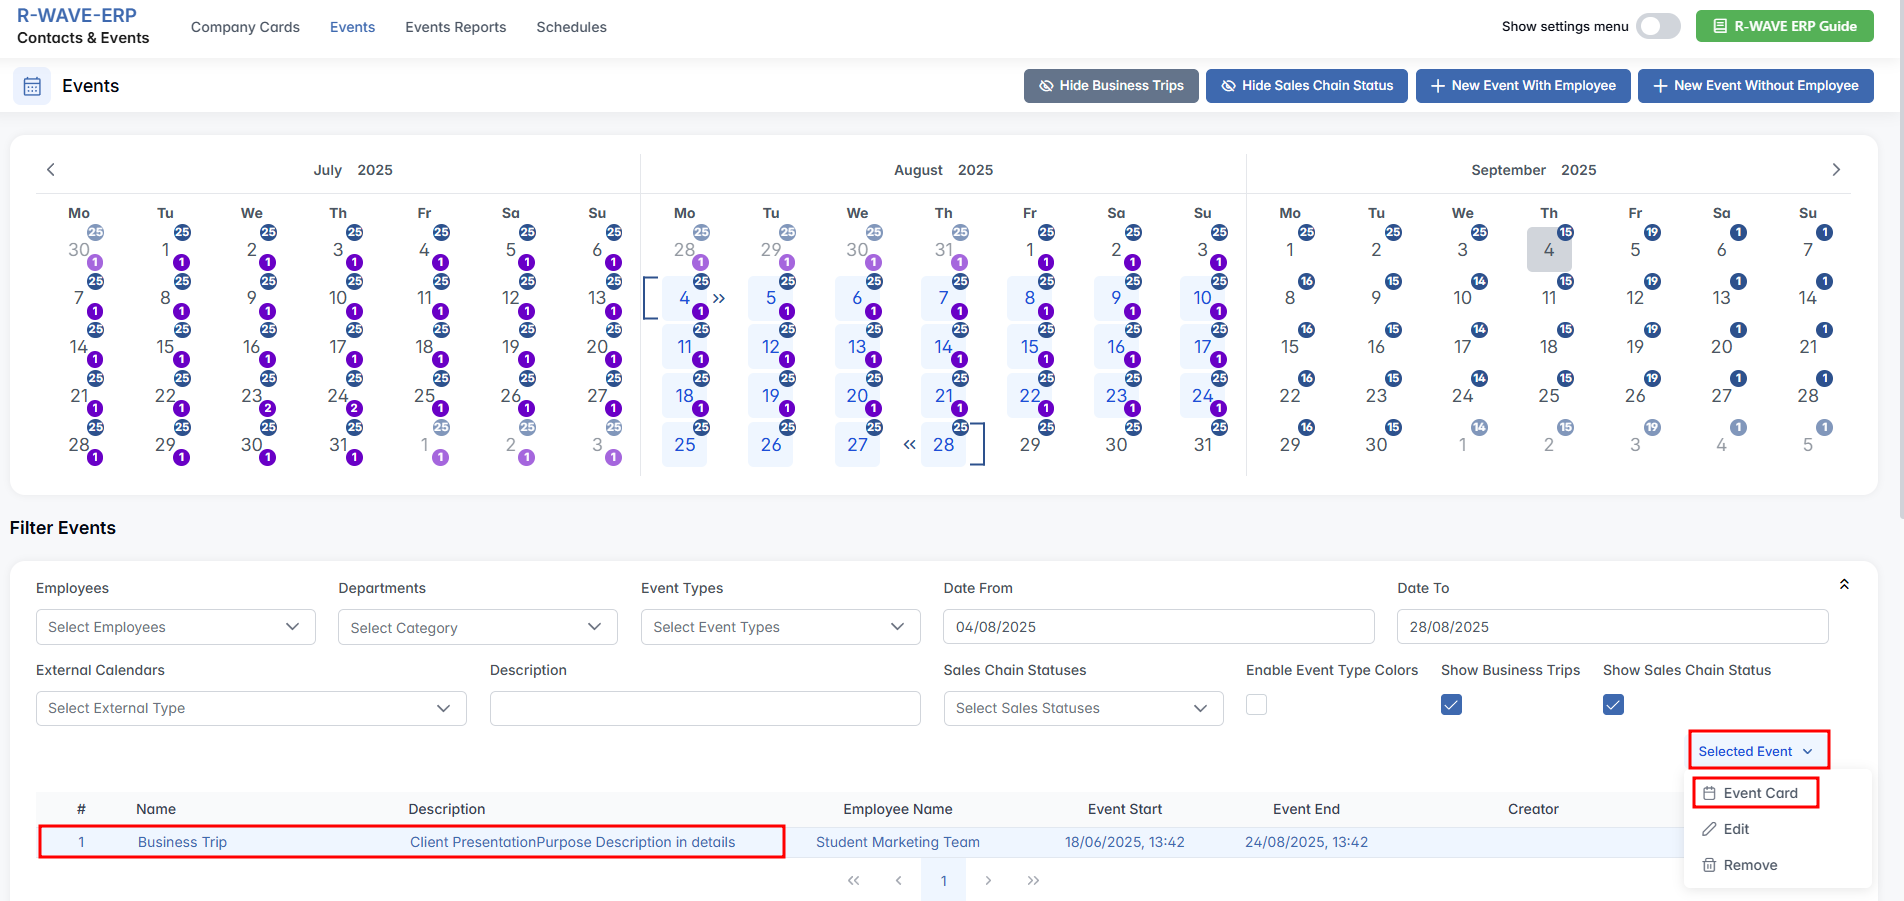
Task: Jump to first page of results
Action: 853,881
